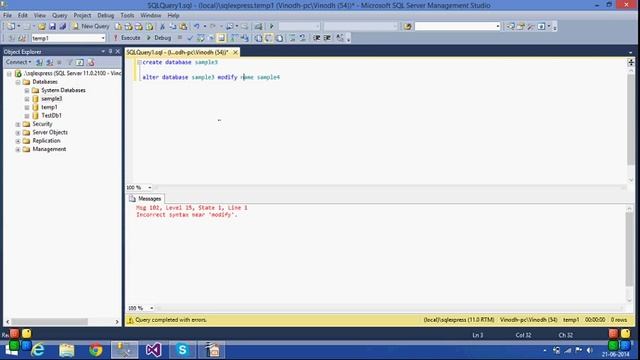
Task: Click the Parse query checkmark icon
Action: point(190,38)
